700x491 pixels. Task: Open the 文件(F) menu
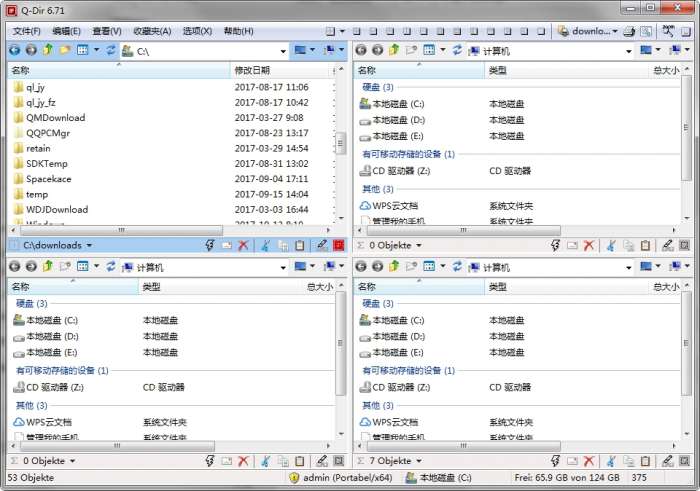click(x=27, y=31)
